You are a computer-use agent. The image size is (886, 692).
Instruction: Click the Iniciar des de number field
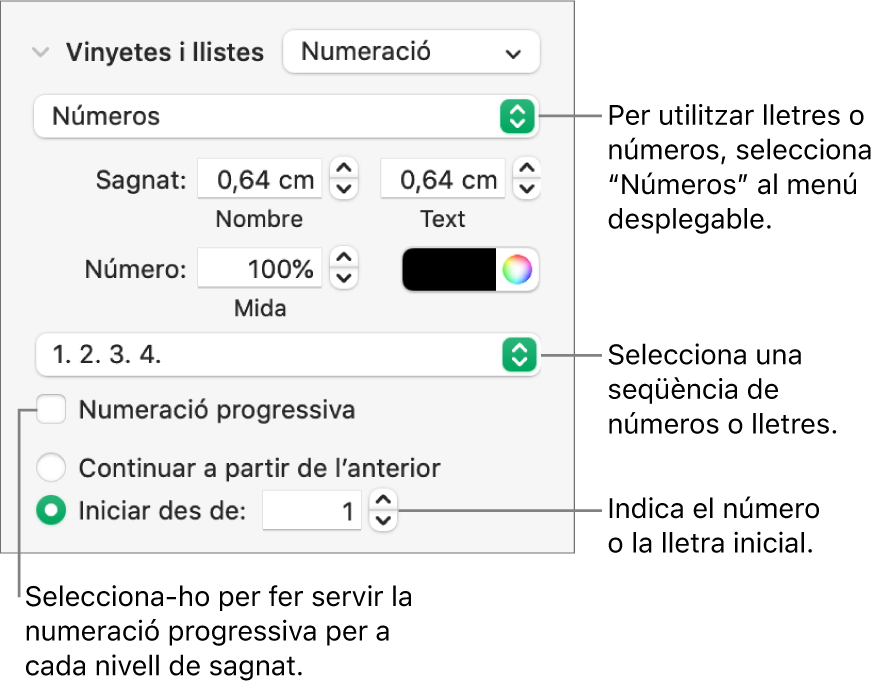point(311,512)
